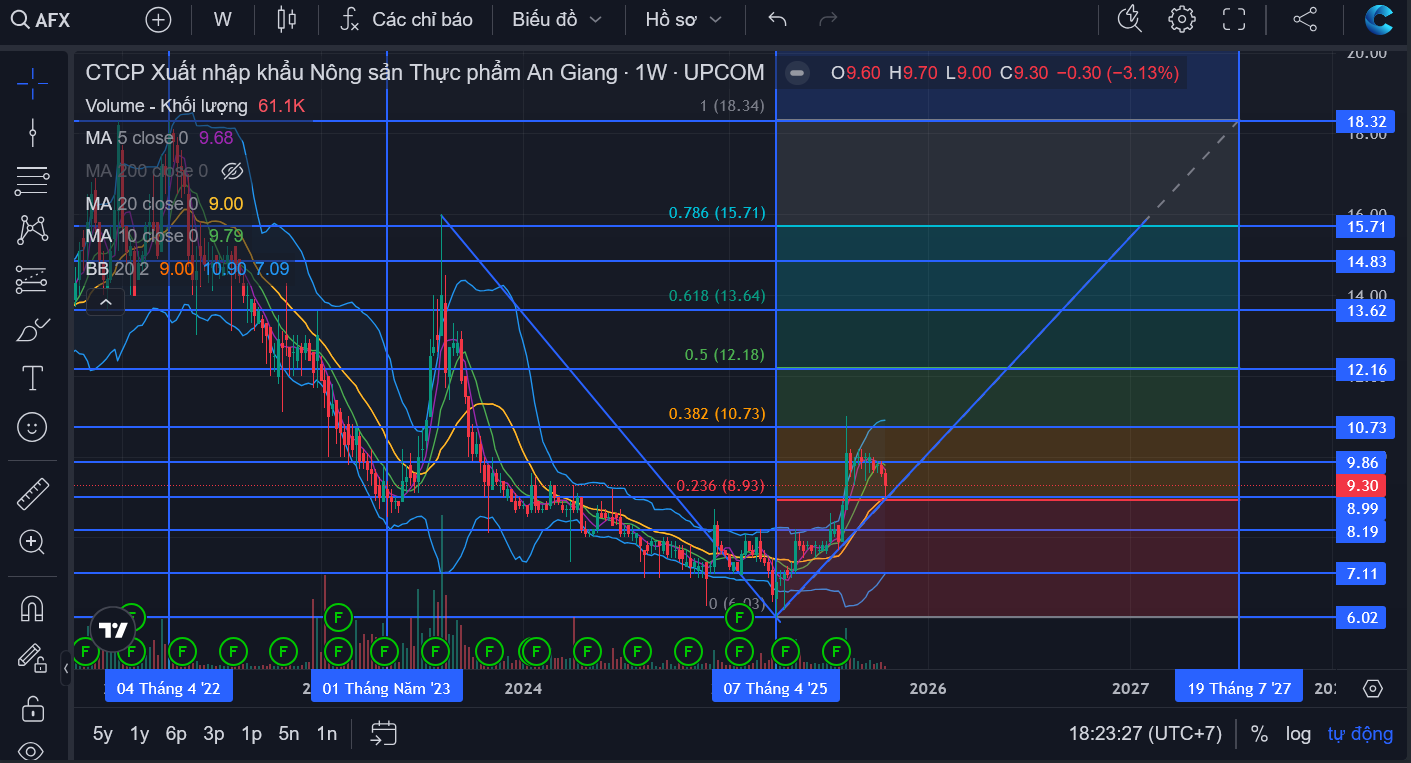Open the timezone menu 18:23:27 (UTC+7)
This screenshot has width=1411, height=763.
click(1145, 734)
